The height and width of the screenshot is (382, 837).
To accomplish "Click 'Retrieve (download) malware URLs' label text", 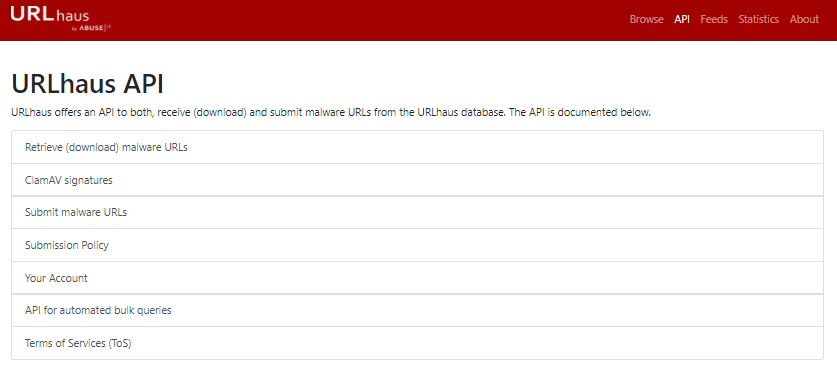I will [106, 147].
